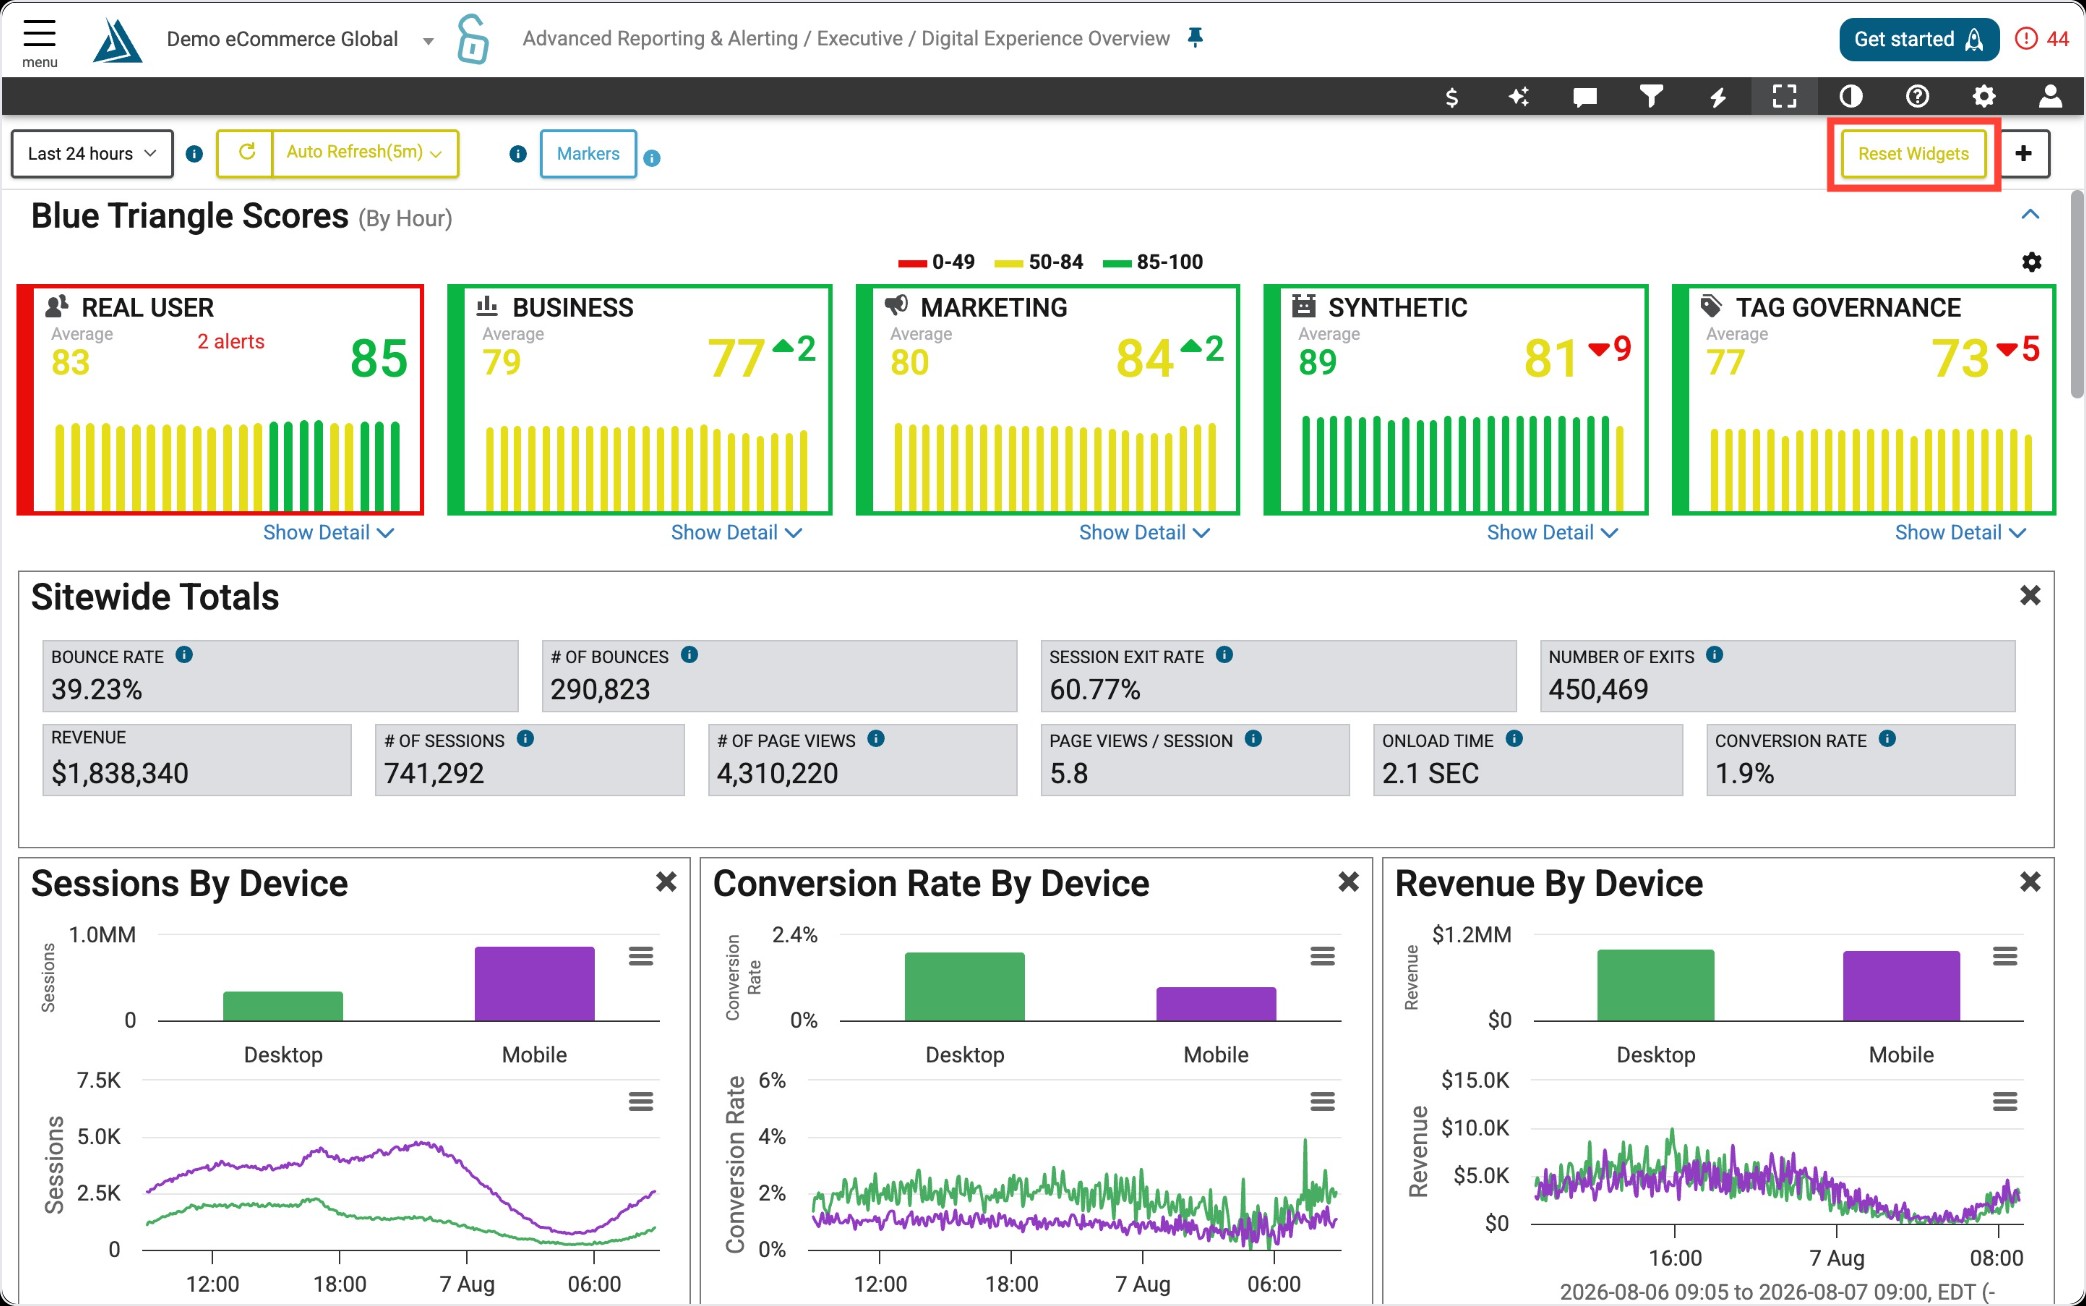The height and width of the screenshot is (1306, 2086).
Task: Click the Reset Widgets button
Action: pyautogui.click(x=1913, y=154)
